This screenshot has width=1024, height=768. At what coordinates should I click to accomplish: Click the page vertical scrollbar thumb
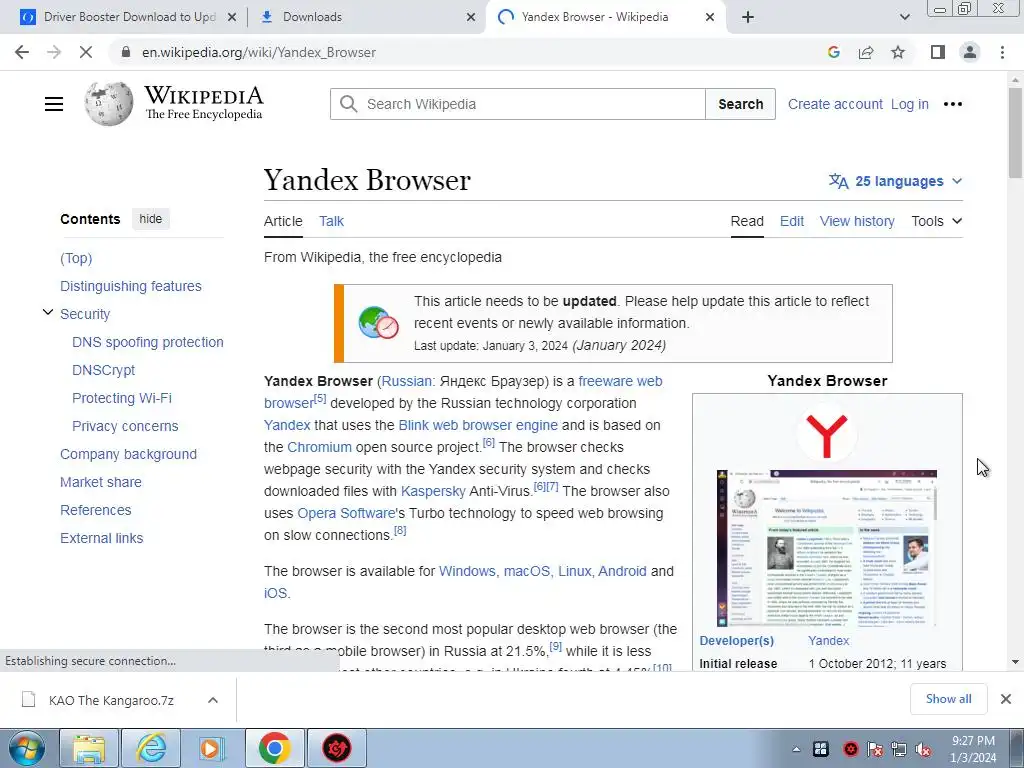[1015, 131]
